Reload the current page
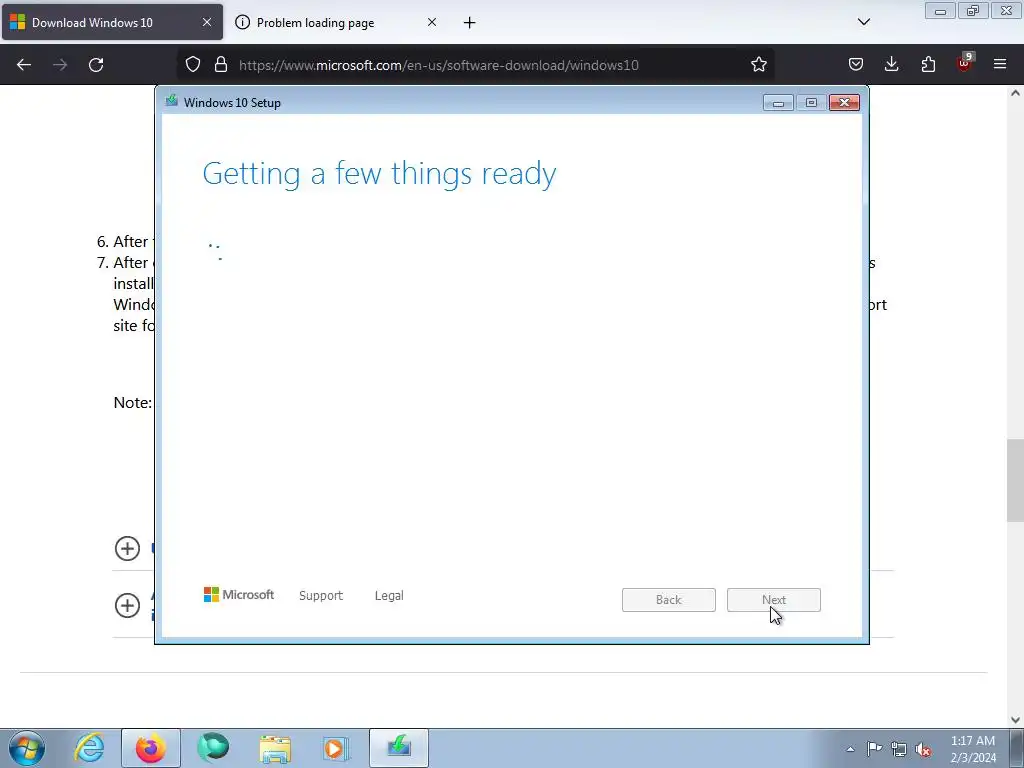The image size is (1024, 768). click(96, 65)
